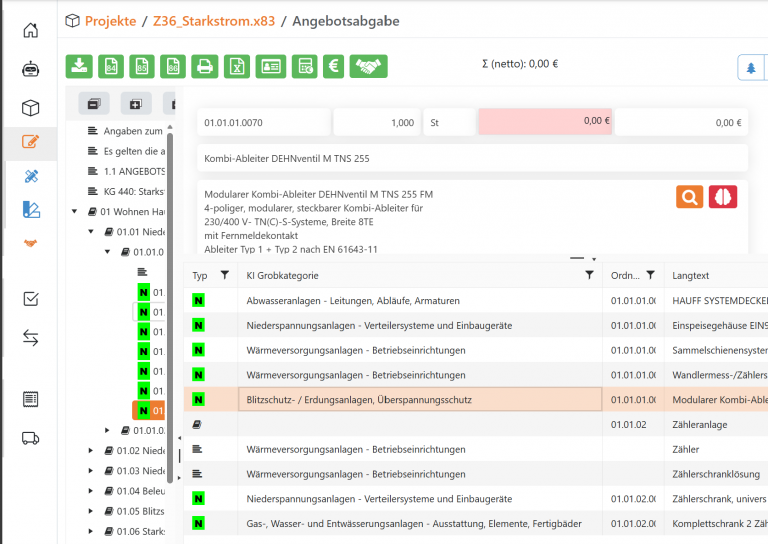Click the green download/import toolbar button

(79, 66)
